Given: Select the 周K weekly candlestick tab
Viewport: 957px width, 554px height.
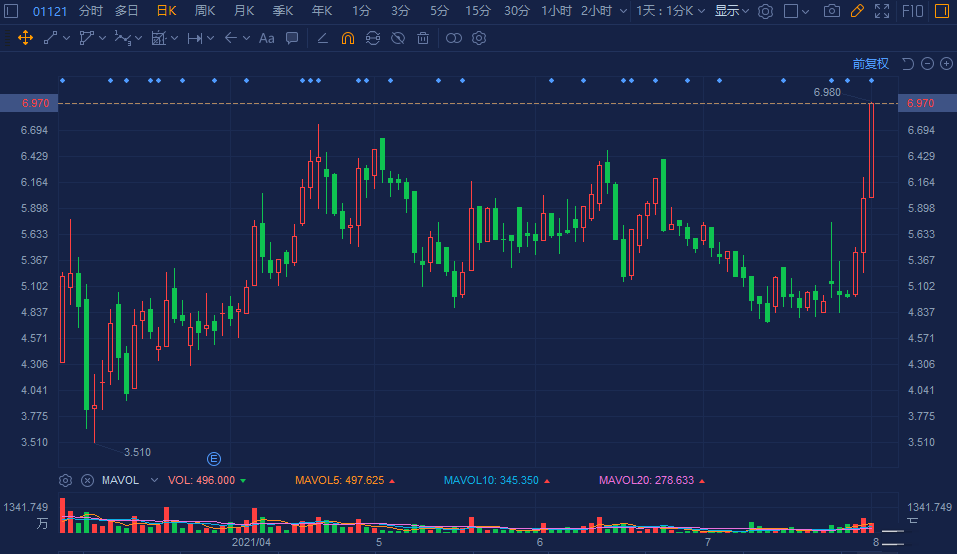Looking at the screenshot, I should pyautogui.click(x=205, y=11).
